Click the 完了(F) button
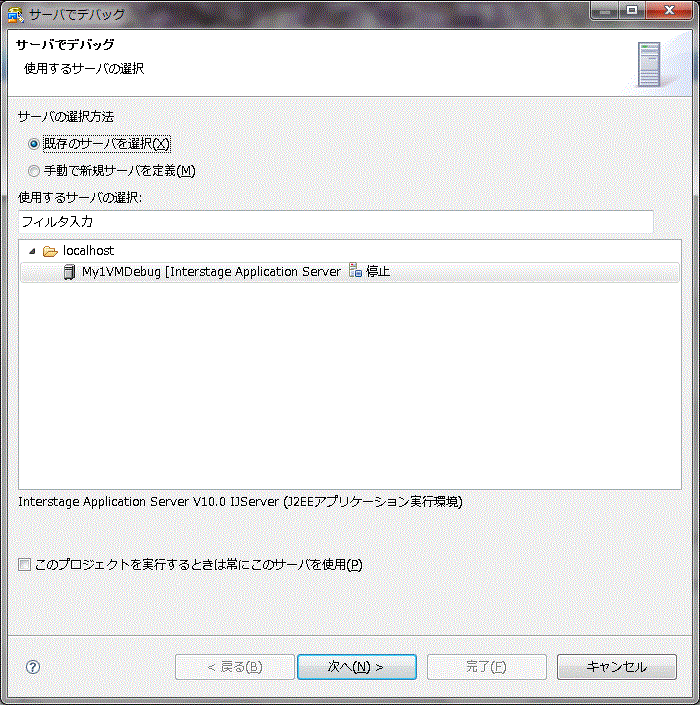 [x=487, y=667]
